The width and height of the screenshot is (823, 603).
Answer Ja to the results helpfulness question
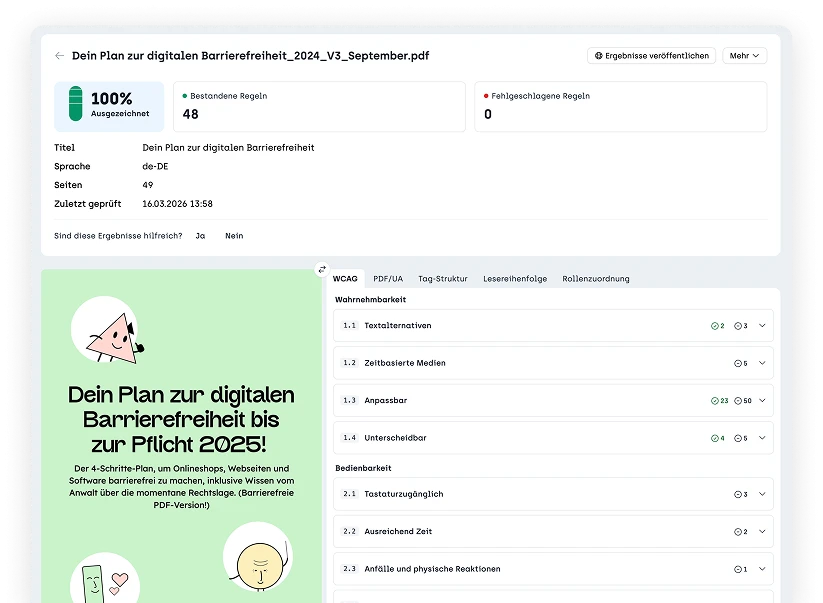(x=200, y=236)
